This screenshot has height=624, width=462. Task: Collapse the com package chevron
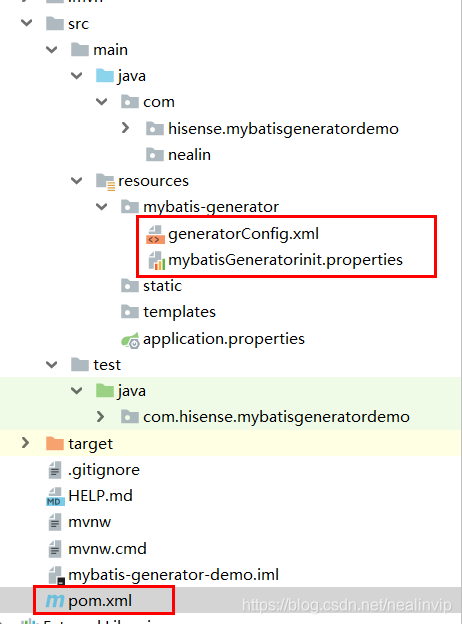(x=102, y=102)
